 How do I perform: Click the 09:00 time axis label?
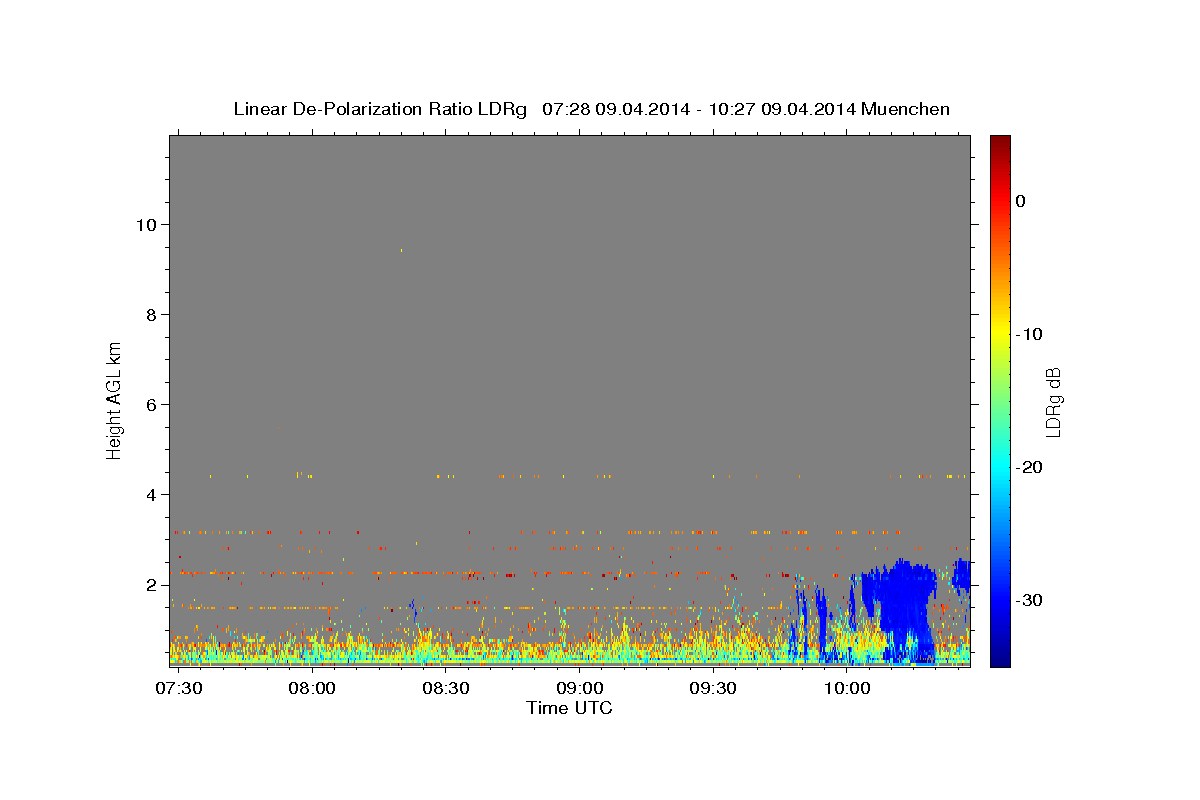point(580,689)
